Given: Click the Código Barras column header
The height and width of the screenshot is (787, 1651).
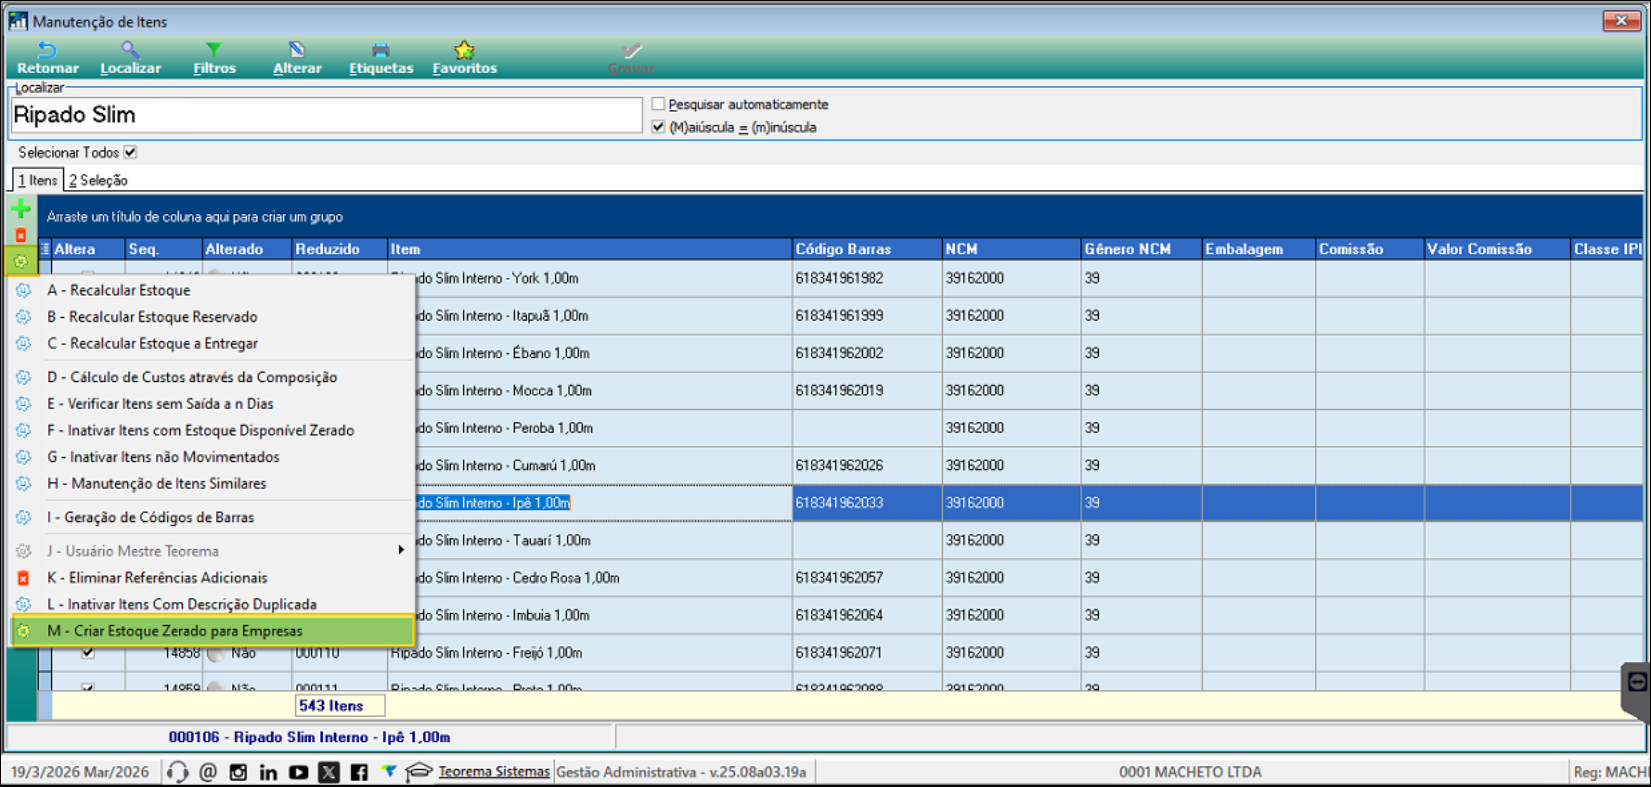Looking at the screenshot, I should click(x=843, y=249).
